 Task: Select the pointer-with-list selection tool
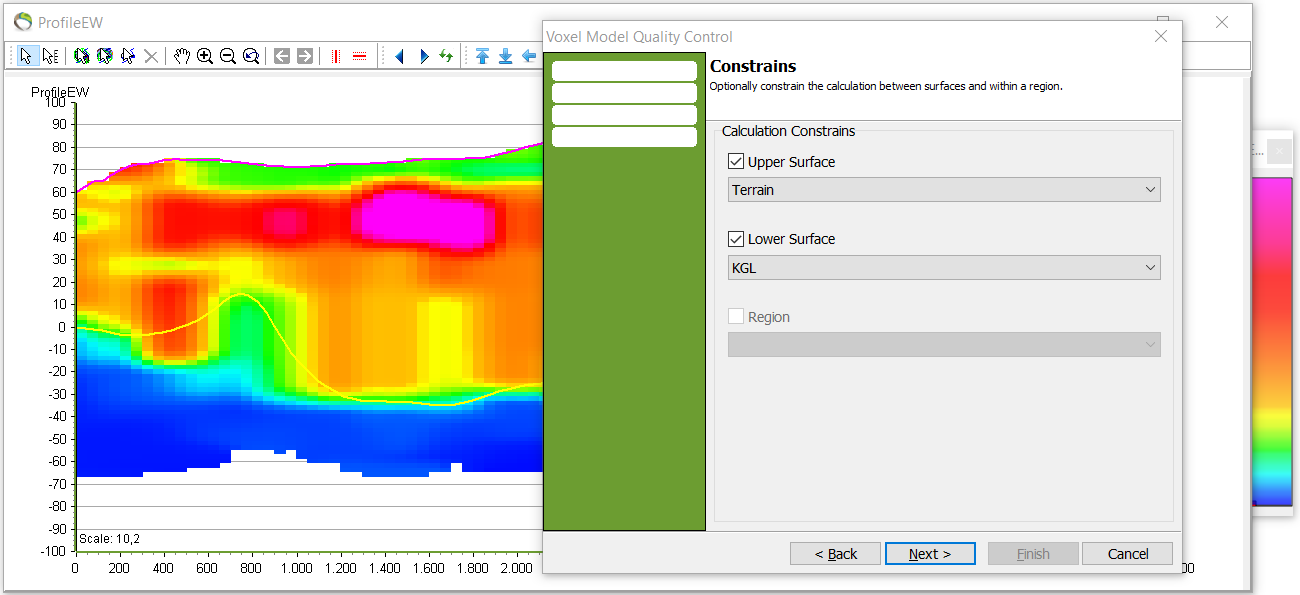point(50,56)
